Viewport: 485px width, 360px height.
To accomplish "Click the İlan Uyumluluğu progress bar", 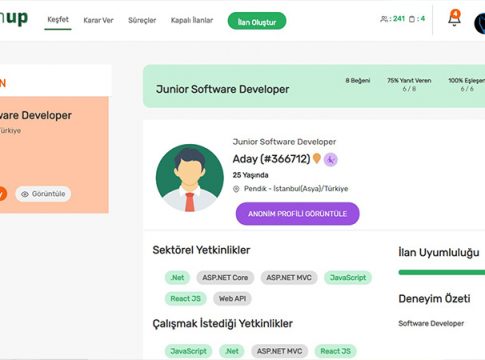I will coord(442,272).
